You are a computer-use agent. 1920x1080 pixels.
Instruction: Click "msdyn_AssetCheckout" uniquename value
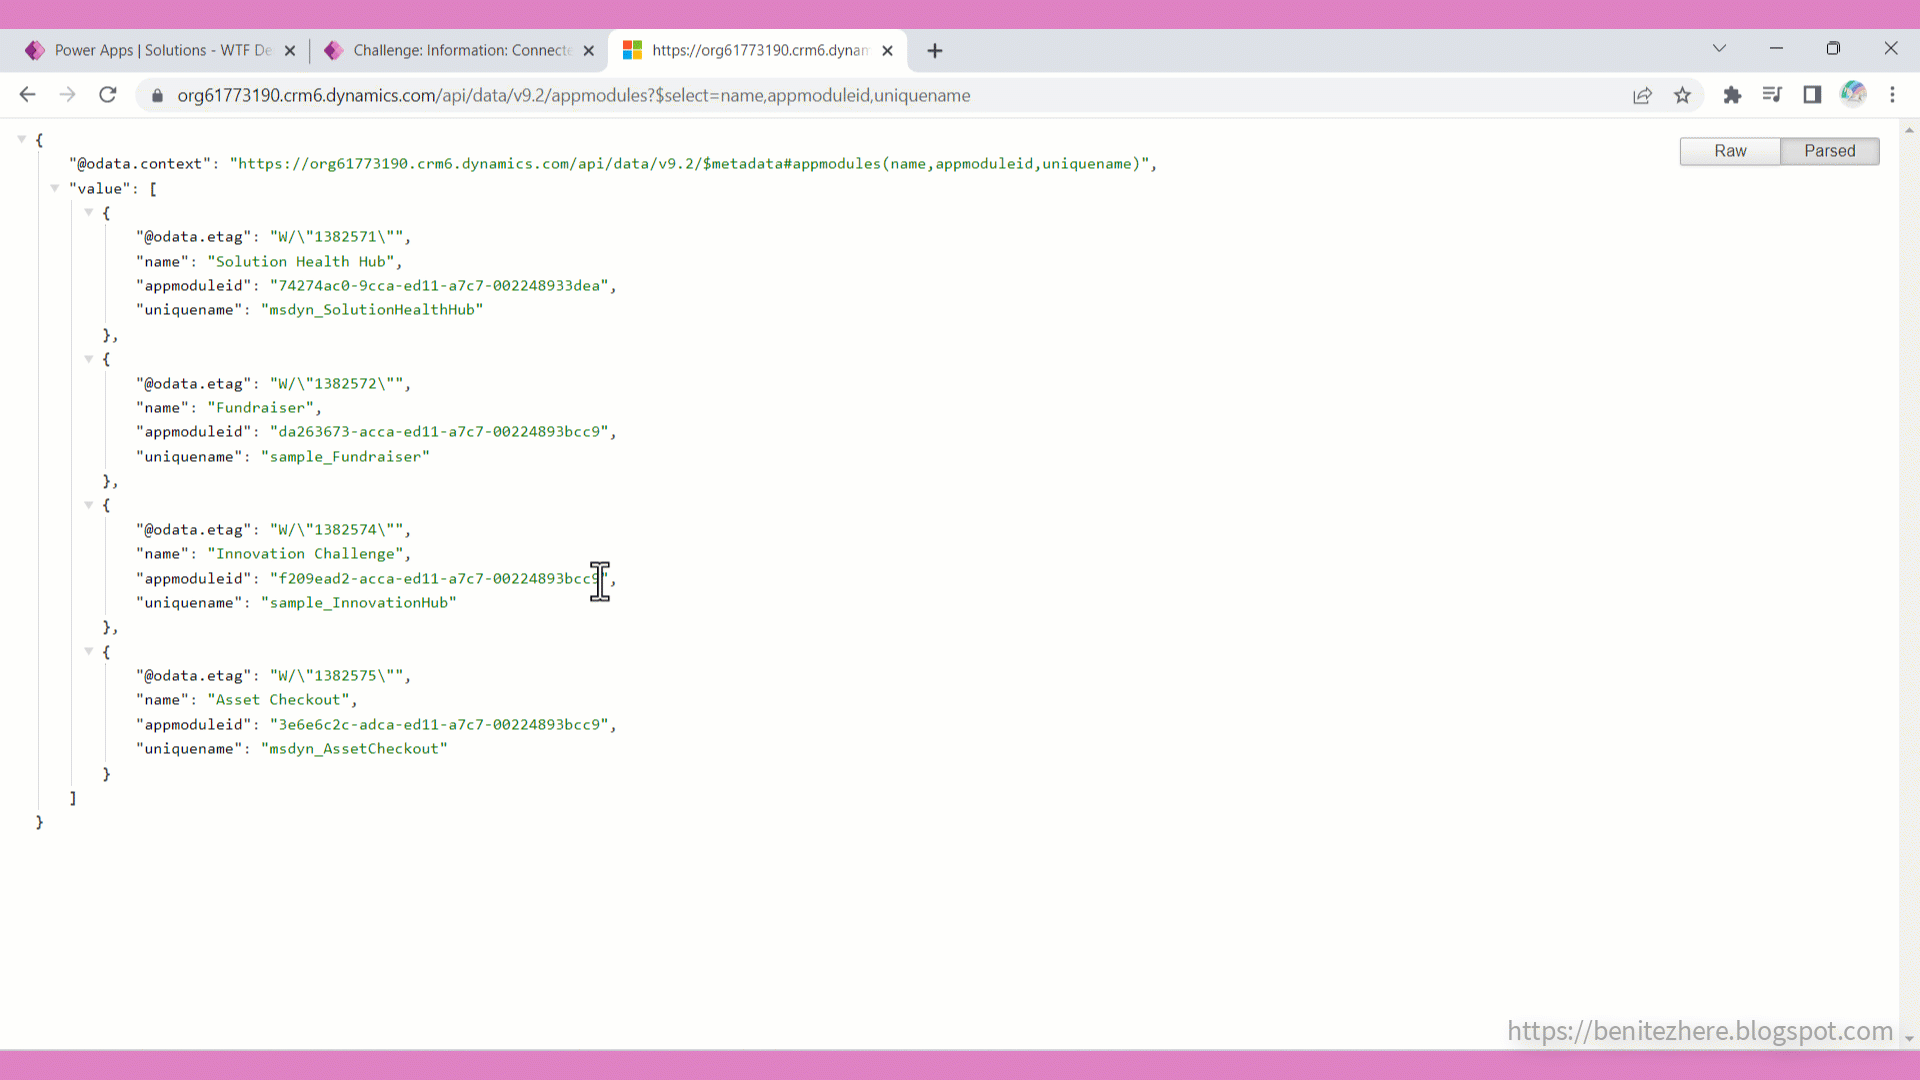tap(354, 749)
